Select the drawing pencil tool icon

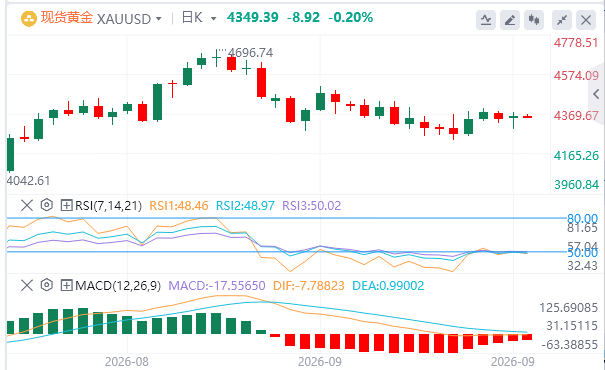510,20
